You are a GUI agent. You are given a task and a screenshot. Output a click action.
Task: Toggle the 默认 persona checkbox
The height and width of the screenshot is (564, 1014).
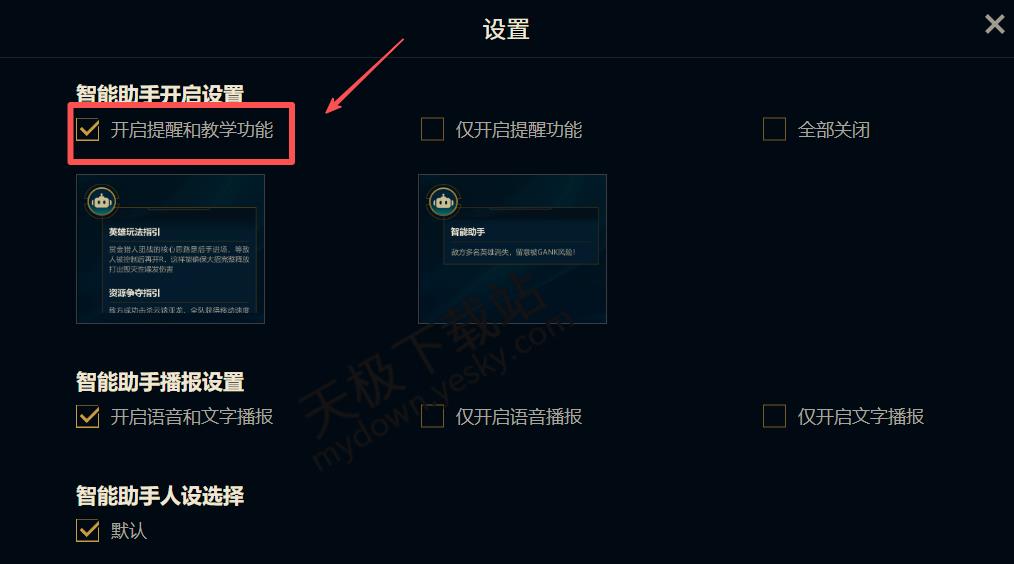pyautogui.click(x=87, y=530)
